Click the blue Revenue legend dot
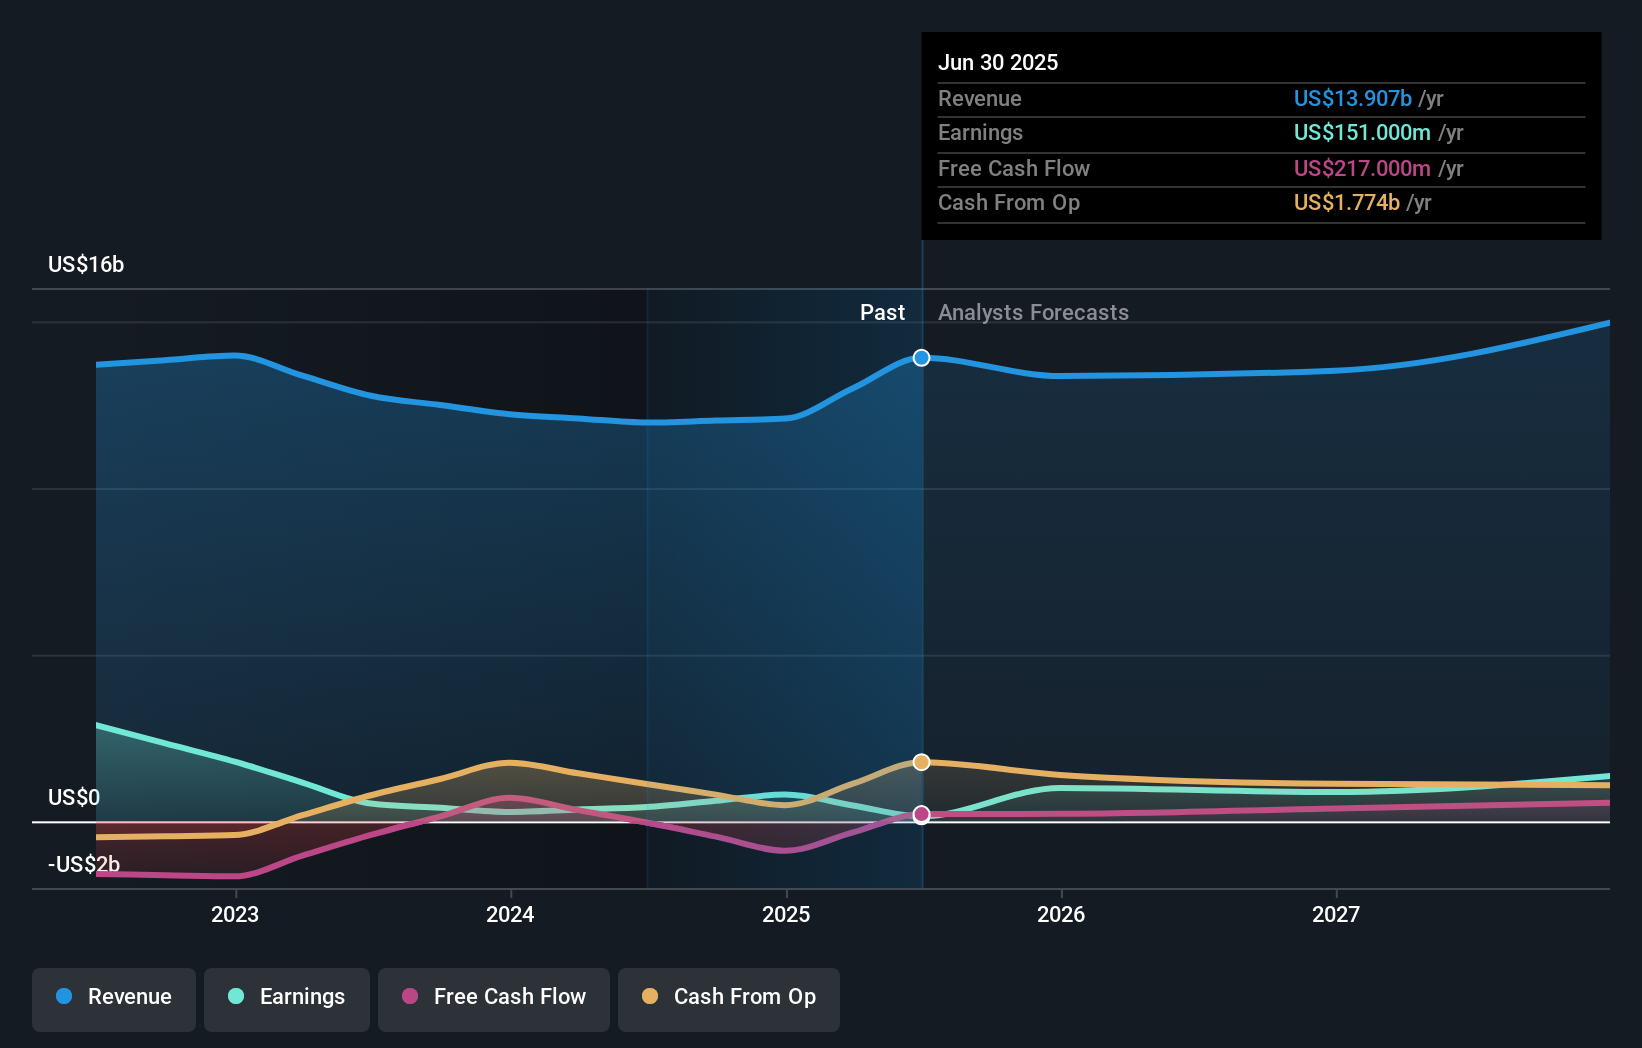The width and height of the screenshot is (1642, 1048). click(x=64, y=996)
